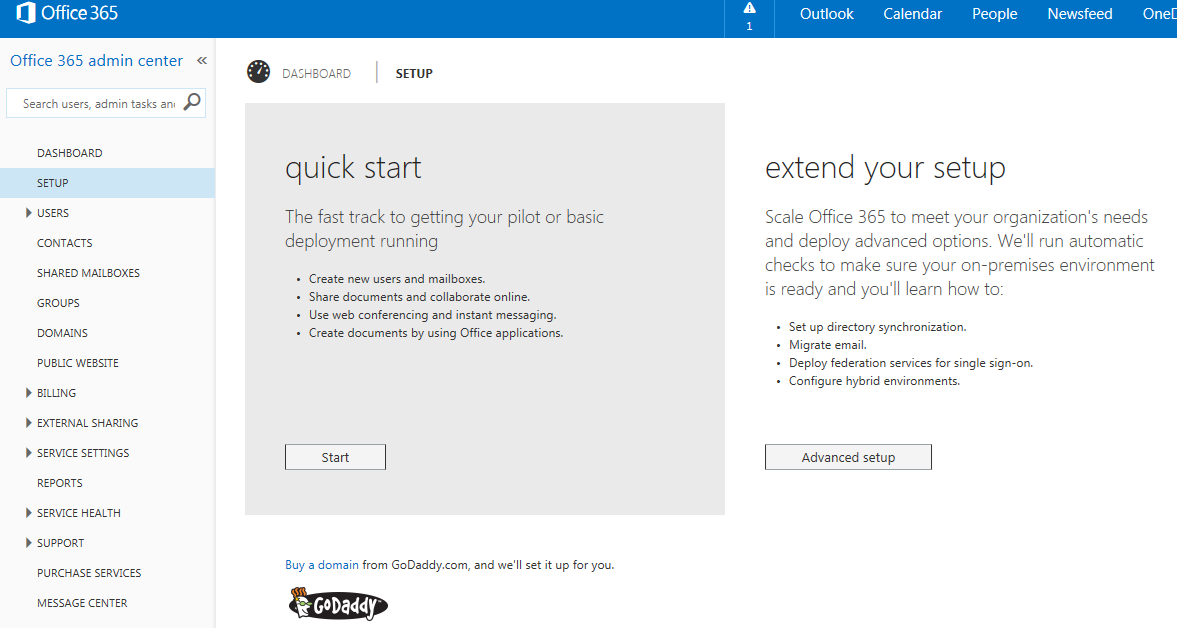Open Outlook from the top bar
This screenshot has width=1177, height=628.
(x=826, y=14)
